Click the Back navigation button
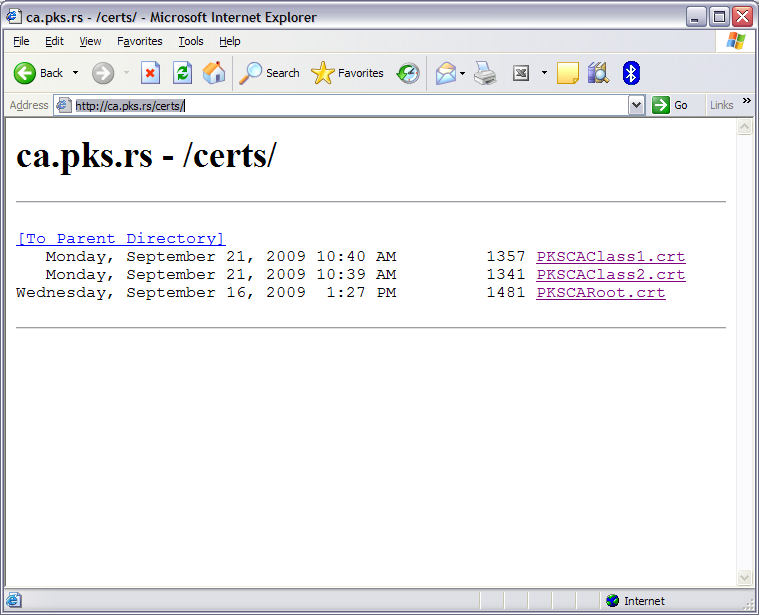This screenshot has width=759, height=615. (38, 73)
